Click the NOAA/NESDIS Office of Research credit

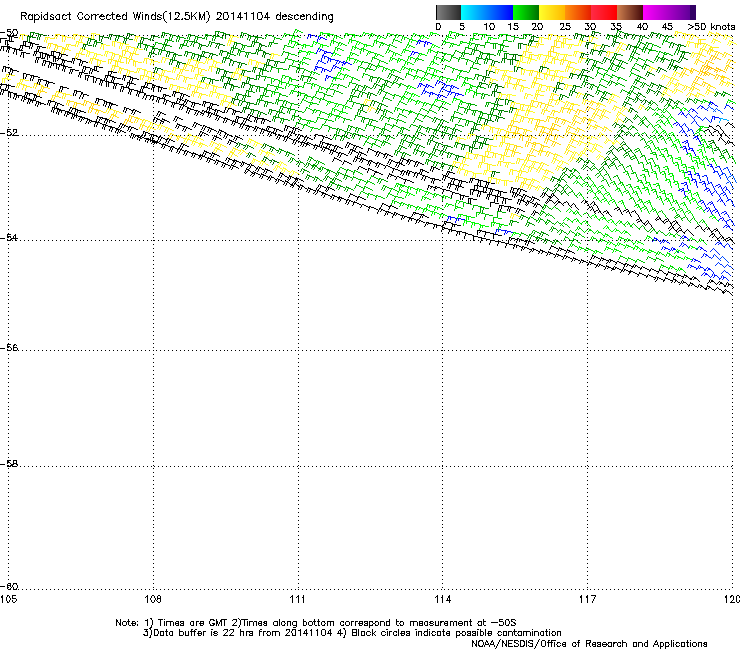click(589, 643)
